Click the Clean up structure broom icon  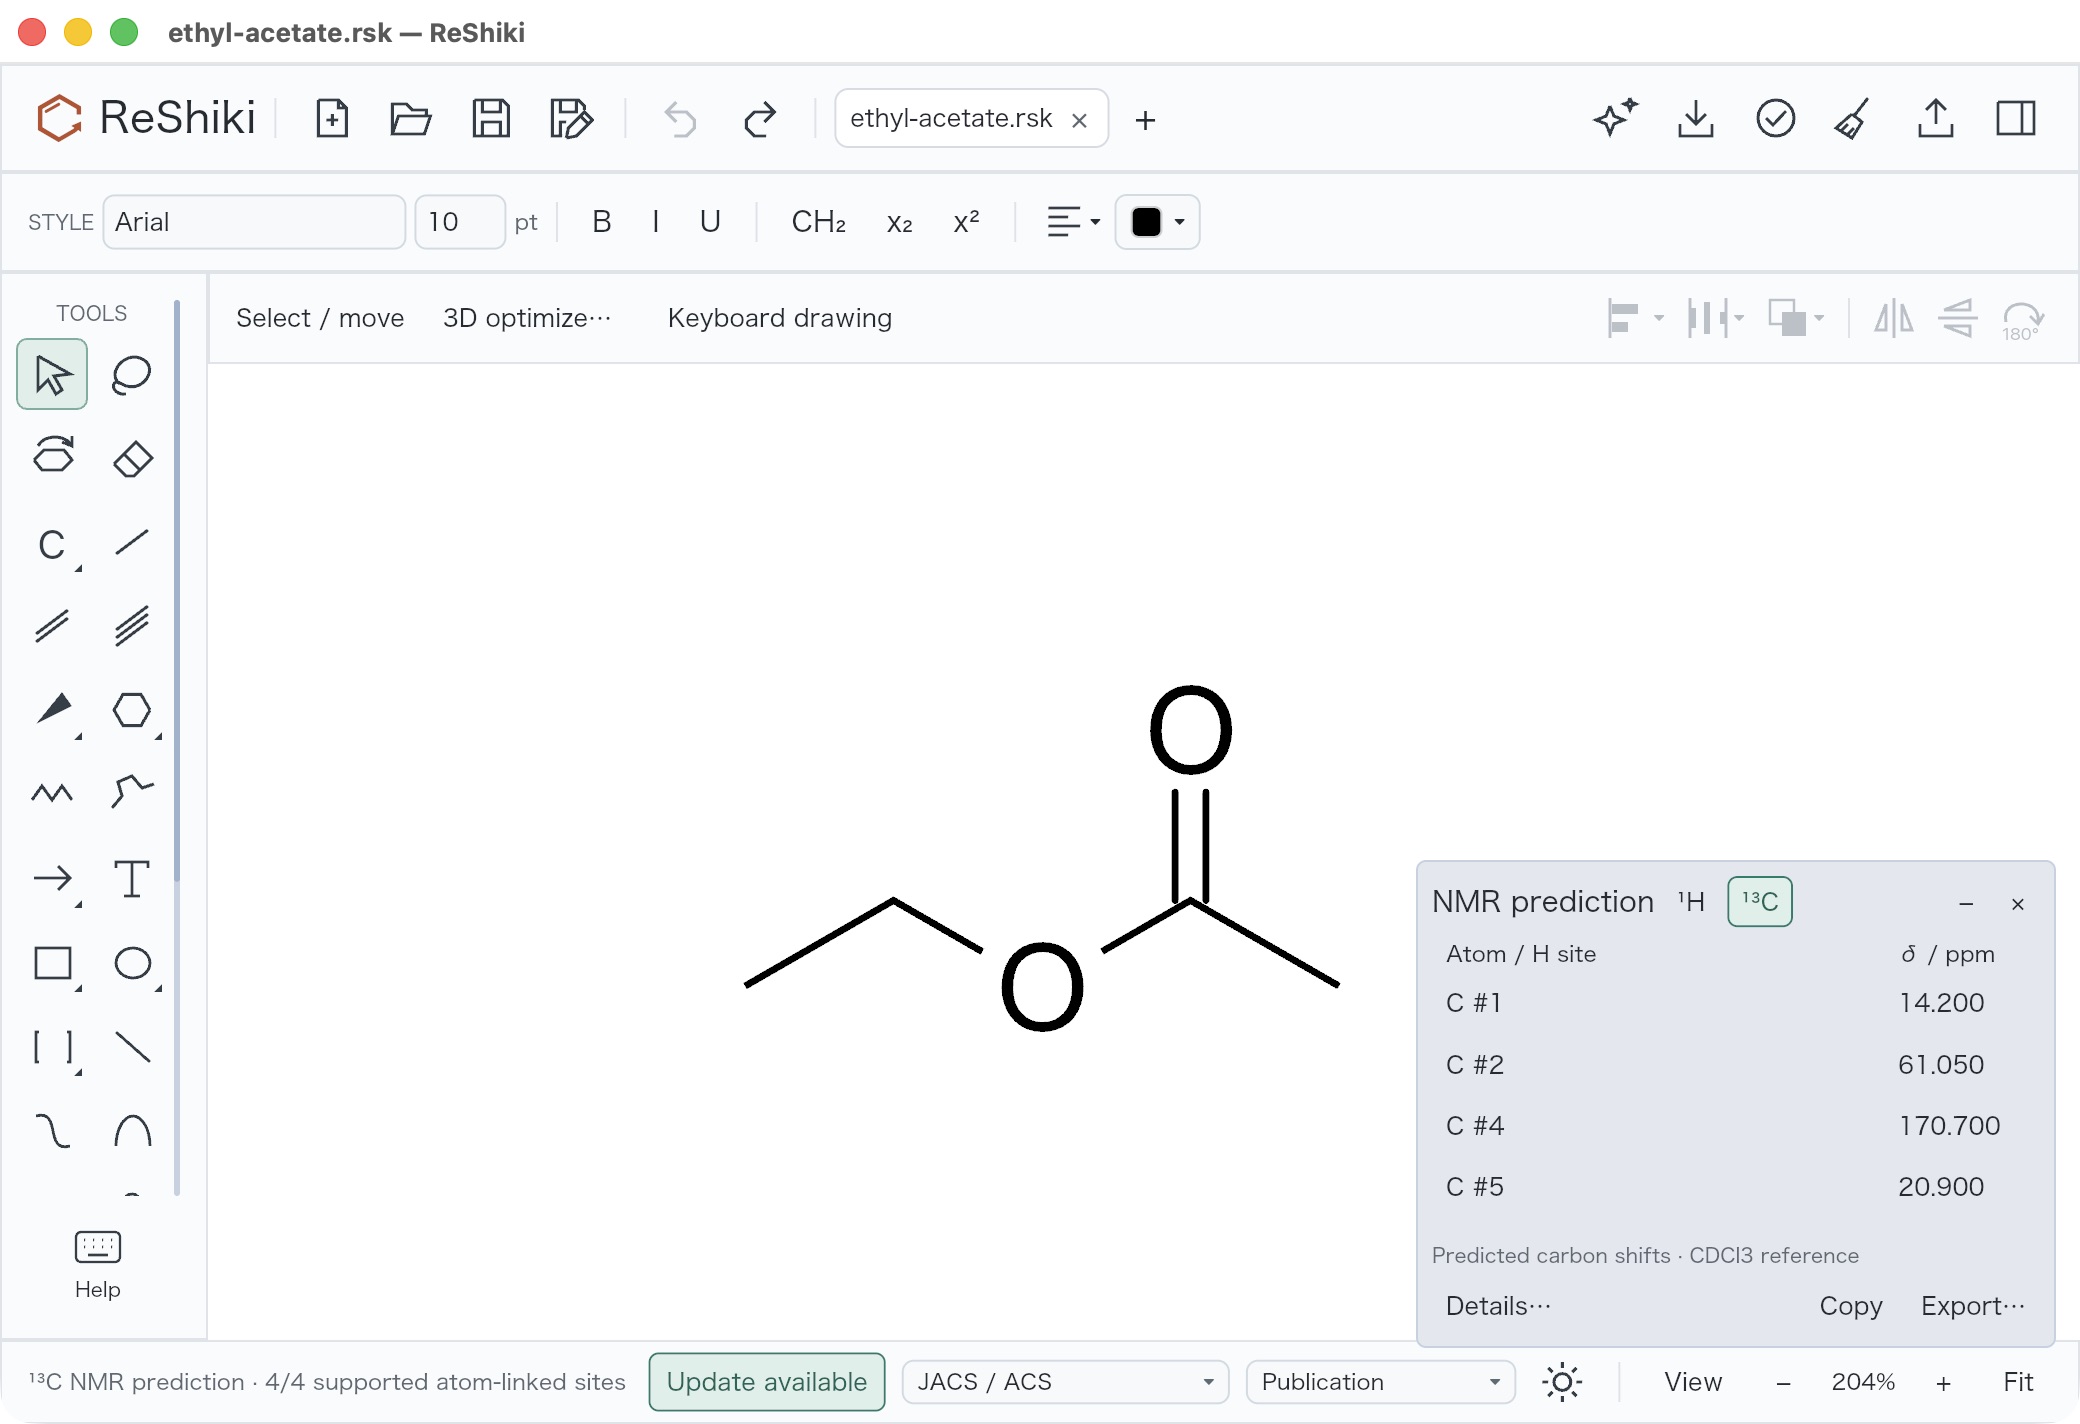[x=1854, y=119]
